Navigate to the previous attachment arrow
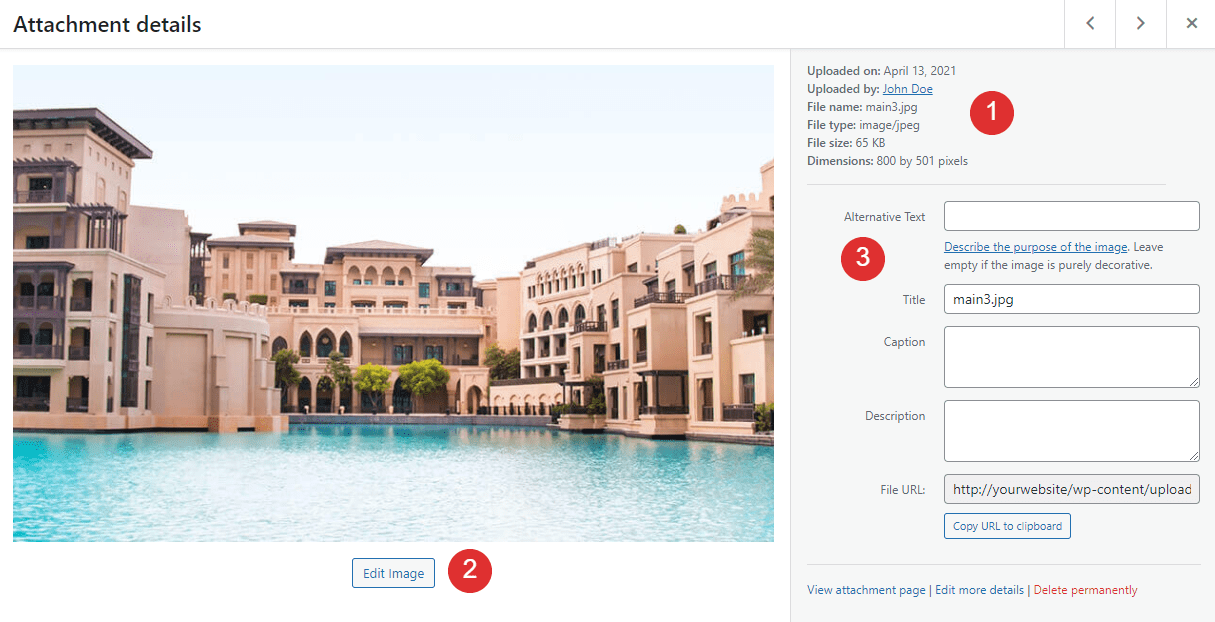The width and height of the screenshot is (1215, 622). tap(1089, 23)
